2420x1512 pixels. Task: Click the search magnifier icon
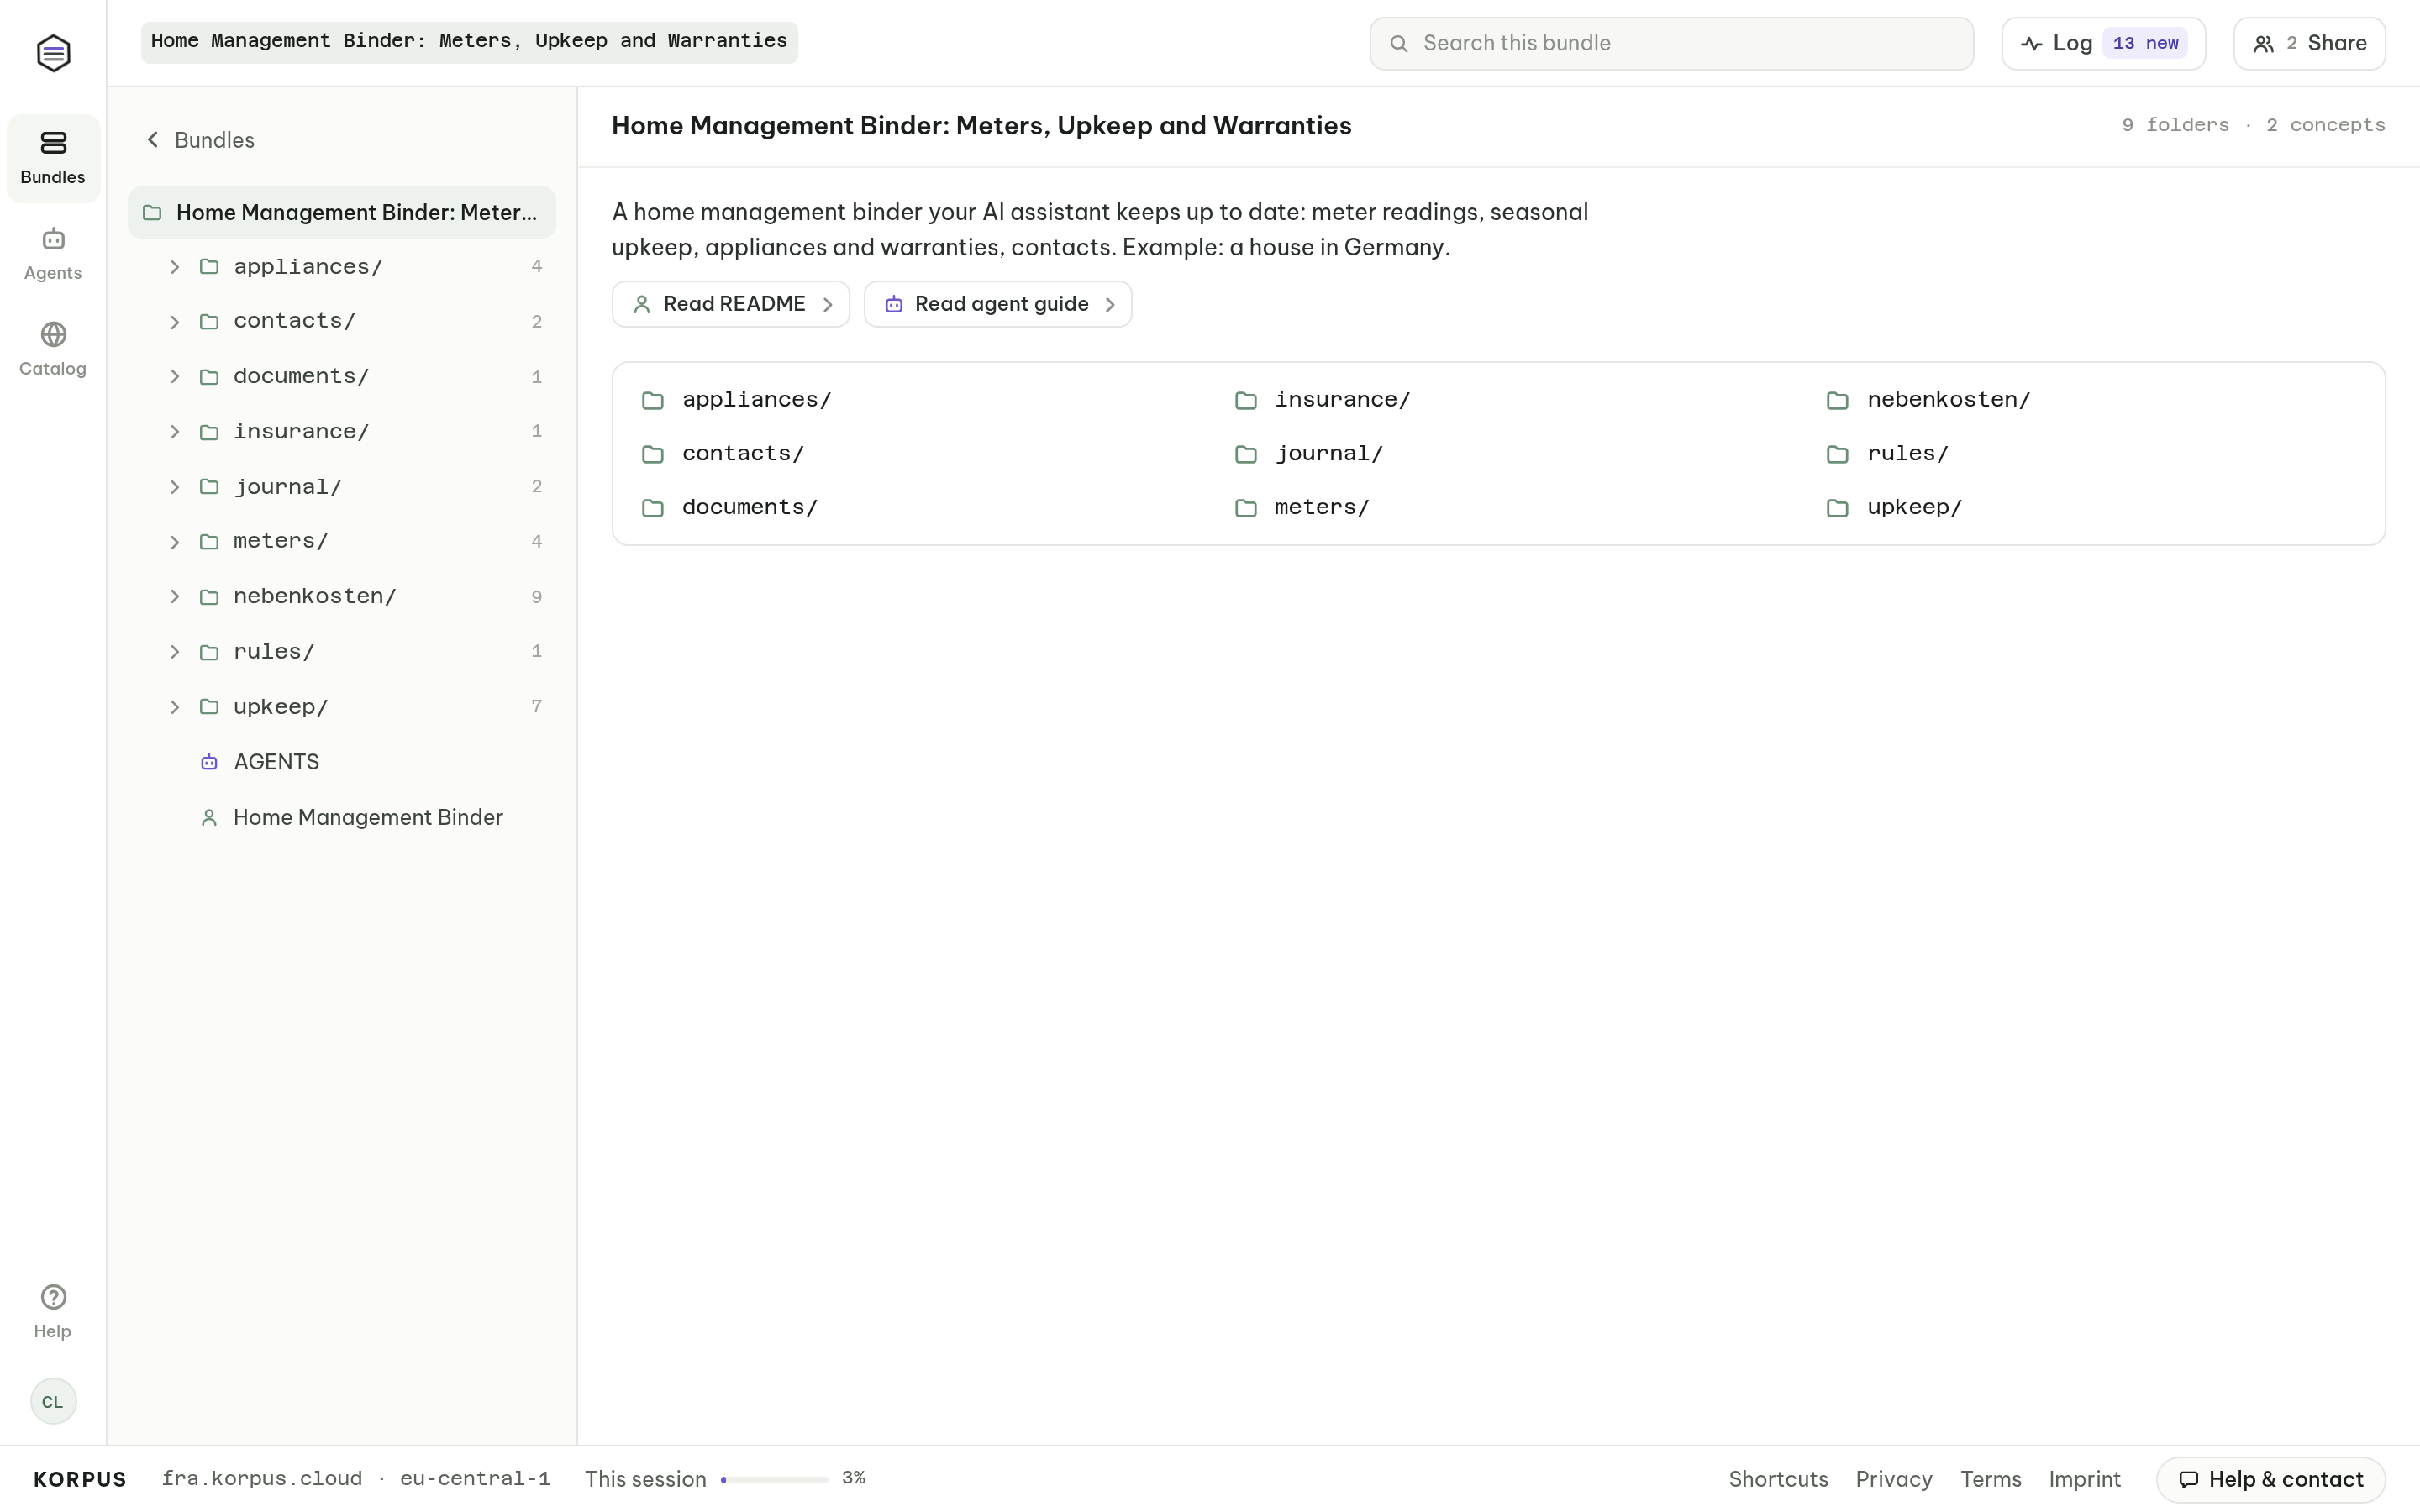tap(1399, 43)
